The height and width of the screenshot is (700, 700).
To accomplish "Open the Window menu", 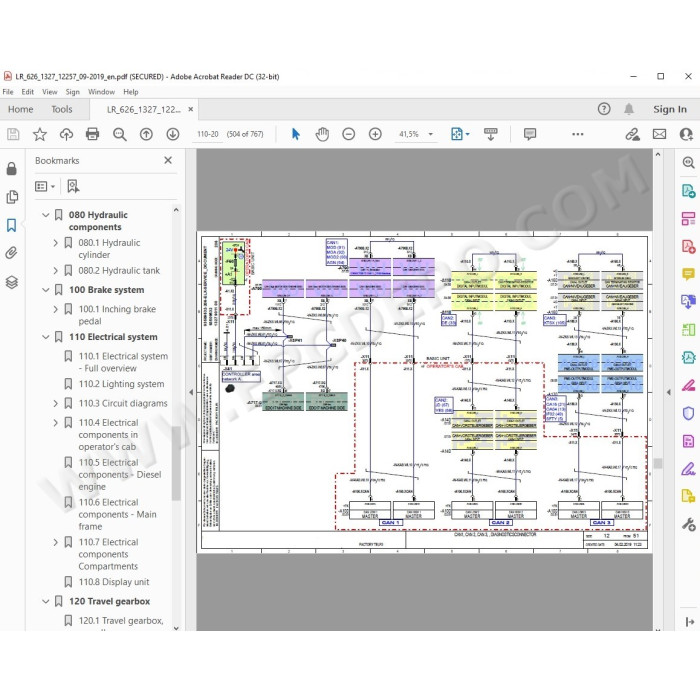I will [101, 92].
